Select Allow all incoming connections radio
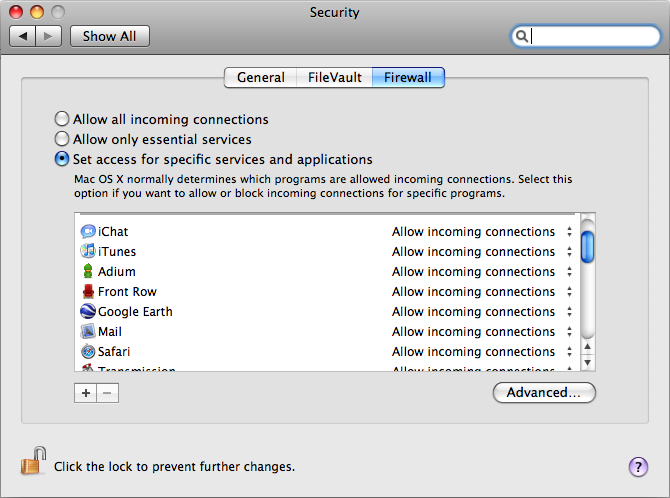The height and width of the screenshot is (498, 670). [x=62, y=119]
